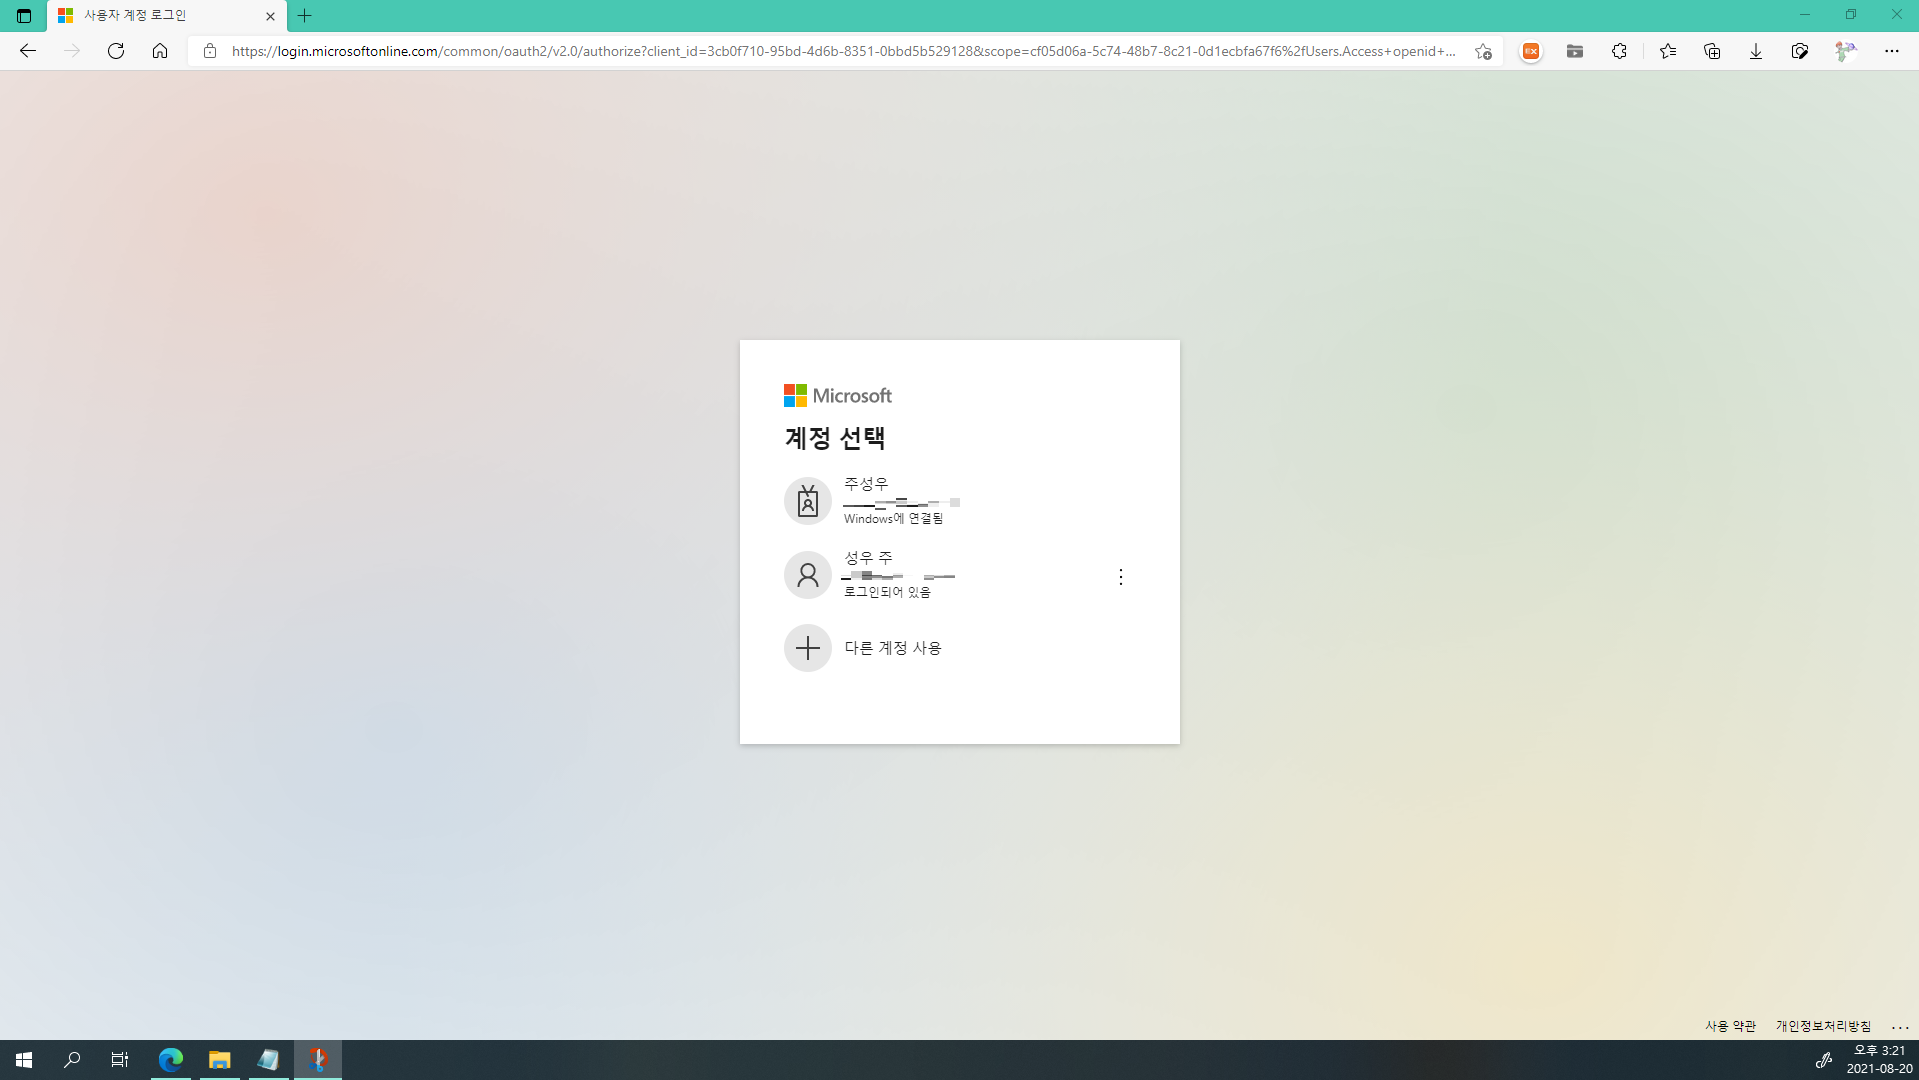Close the 사용자 계정 로그인 tab
The image size is (1919, 1080).
tap(270, 16)
